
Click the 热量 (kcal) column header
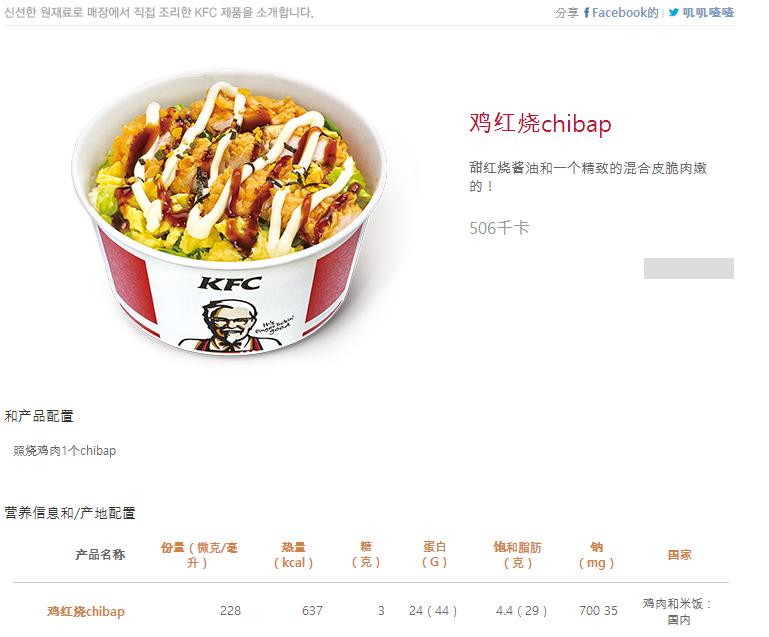click(x=293, y=555)
